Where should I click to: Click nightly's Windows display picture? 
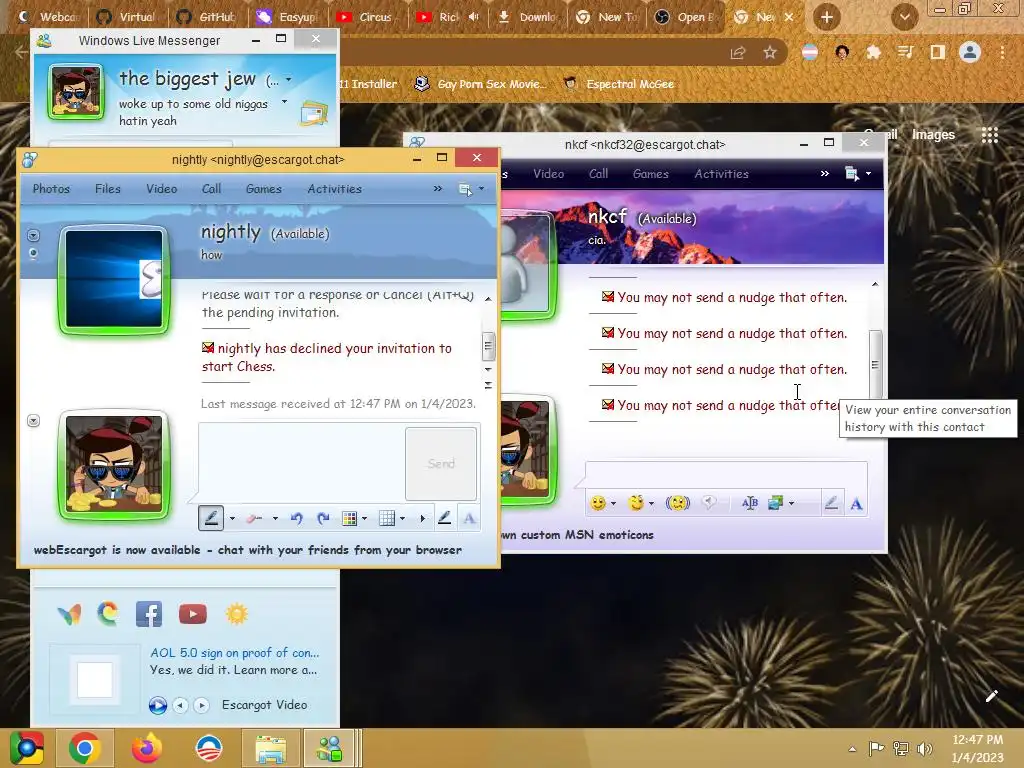(114, 280)
